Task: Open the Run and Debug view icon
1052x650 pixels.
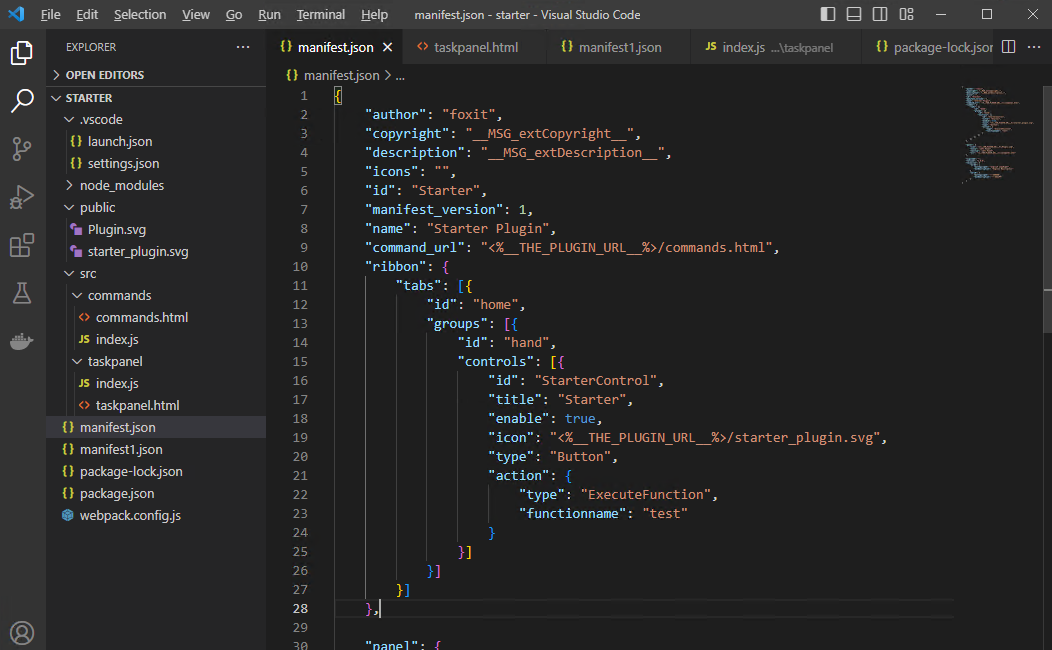Action: pyautogui.click(x=21, y=197)
